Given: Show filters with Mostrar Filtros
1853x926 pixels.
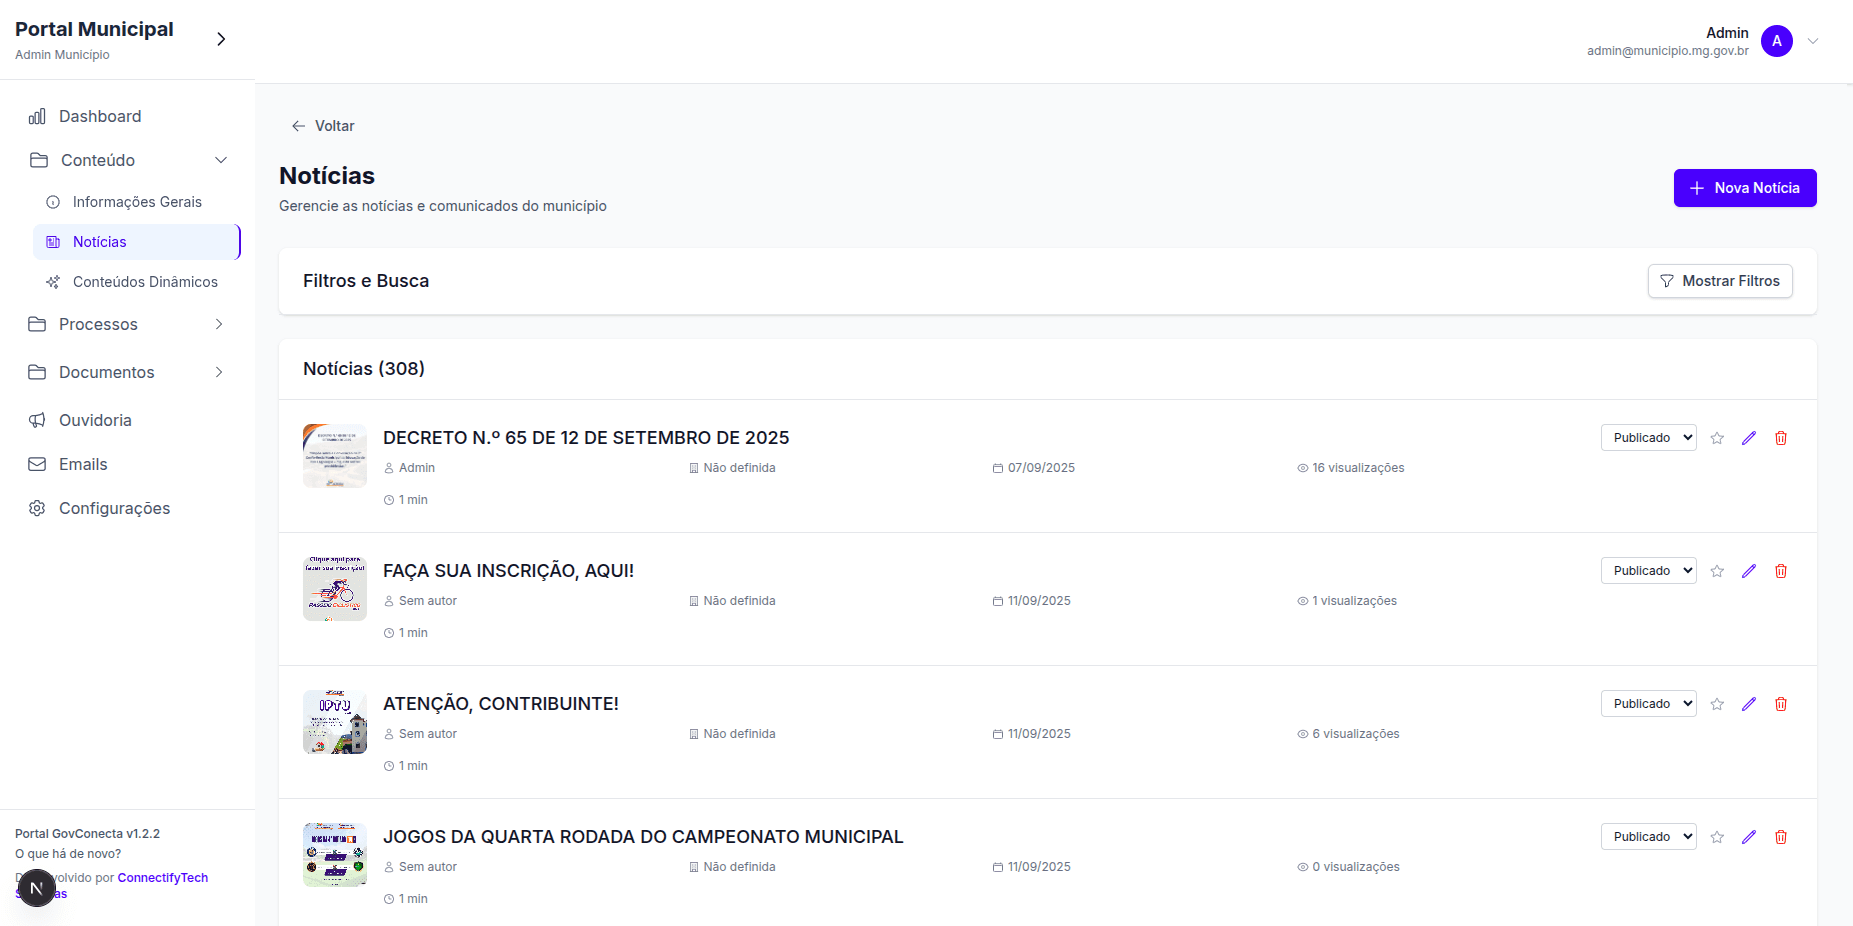Looking at the screenshot, I should coord(1719,281).
